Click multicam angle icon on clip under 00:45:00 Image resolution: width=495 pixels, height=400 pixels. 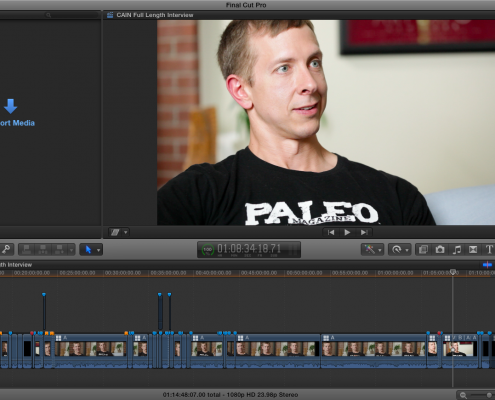(x=240, y=338)
